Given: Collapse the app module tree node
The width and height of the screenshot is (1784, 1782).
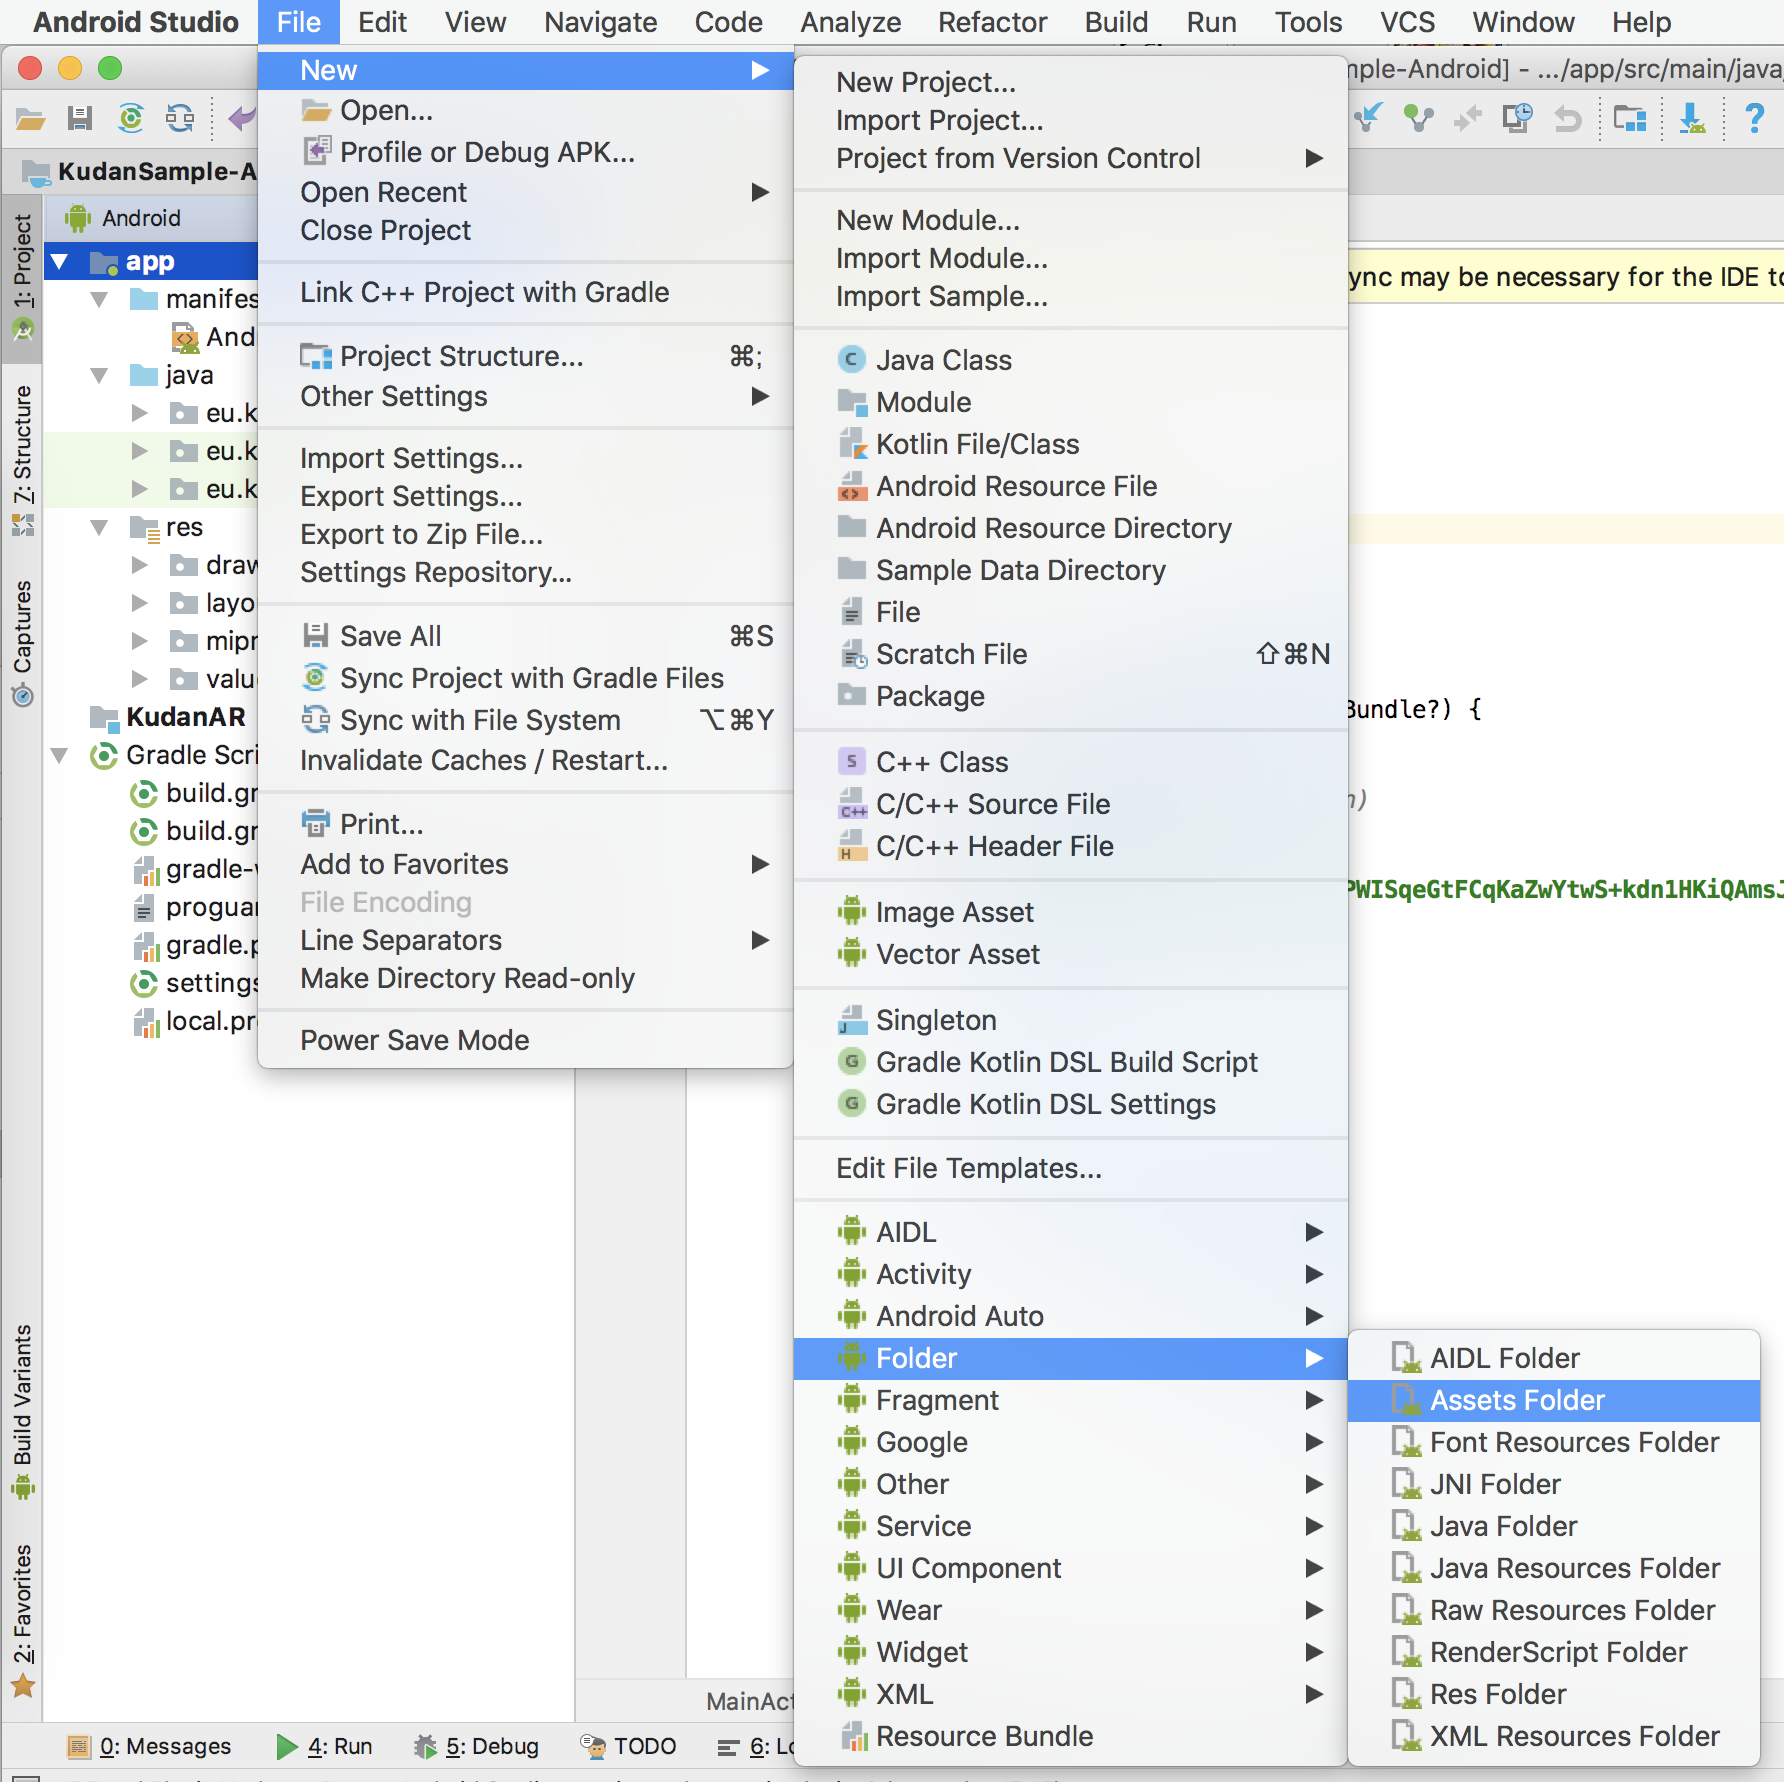Looking at the screenshot, I should tap(60, 262).
